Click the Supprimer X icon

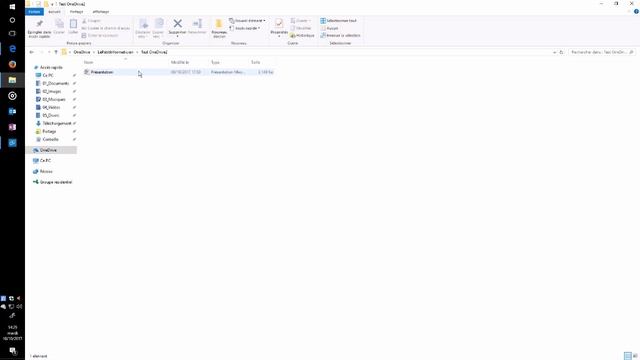click(178, 24)
